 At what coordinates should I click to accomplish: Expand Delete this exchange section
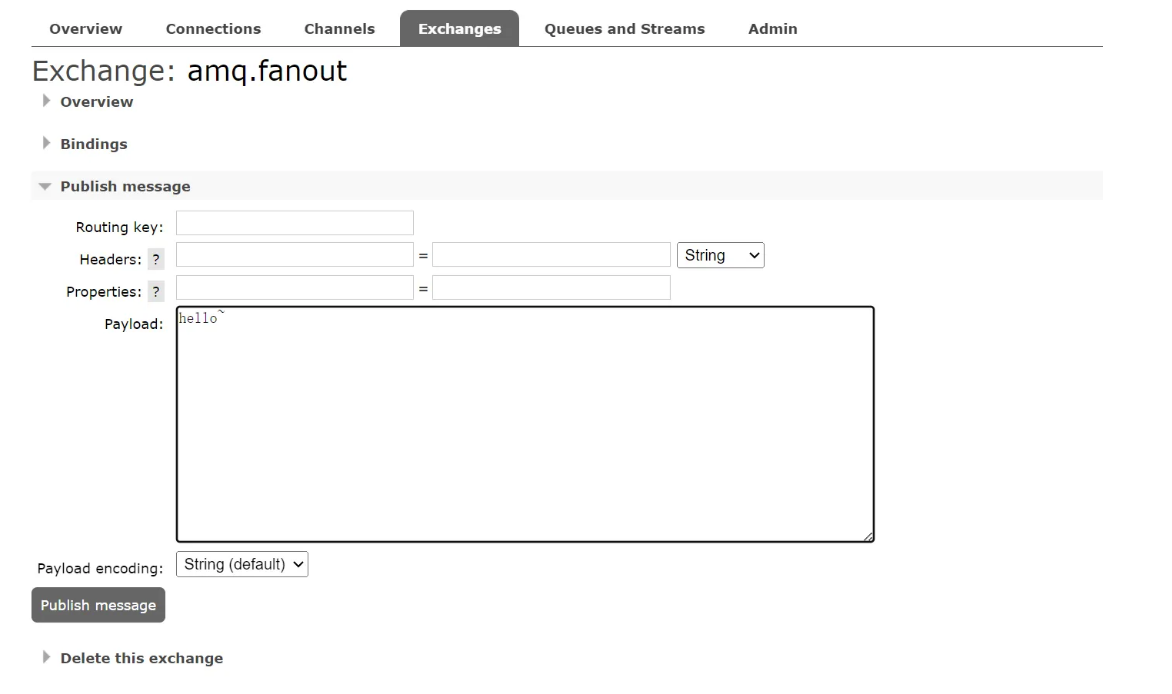(x=141, y=659)
